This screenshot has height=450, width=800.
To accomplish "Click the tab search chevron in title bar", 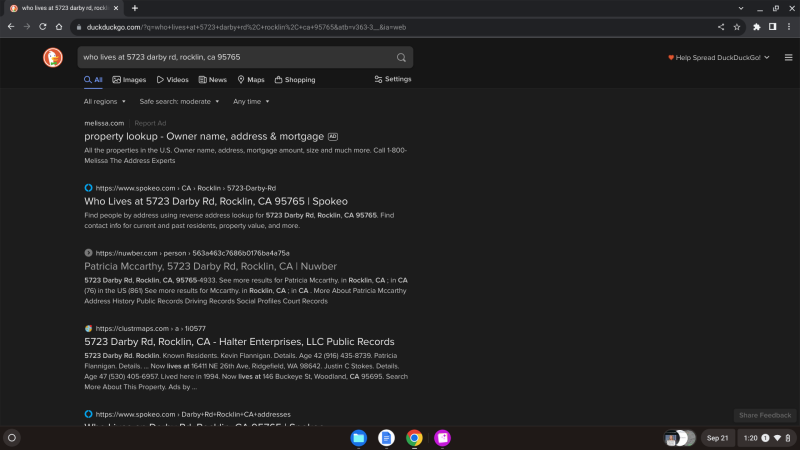I will click(x=741, y=8).
